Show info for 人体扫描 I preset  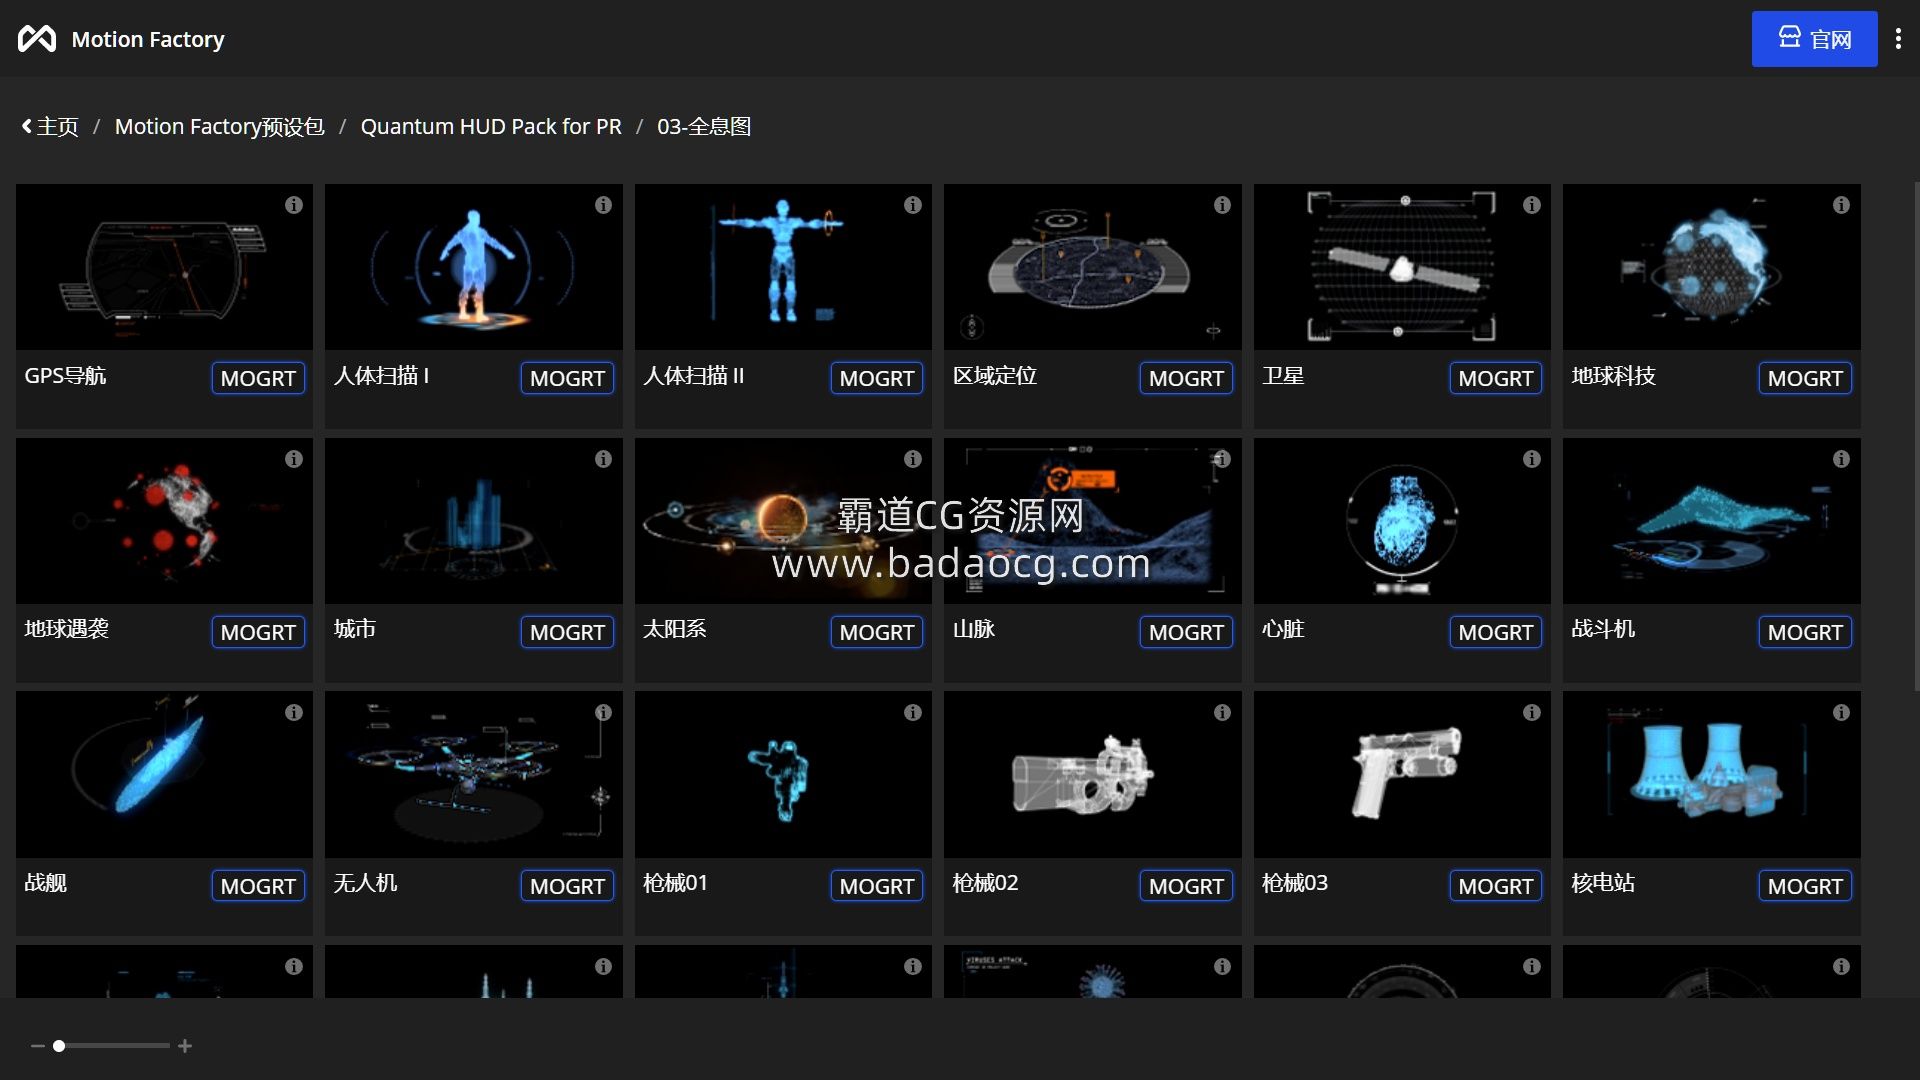pos(603,205)
